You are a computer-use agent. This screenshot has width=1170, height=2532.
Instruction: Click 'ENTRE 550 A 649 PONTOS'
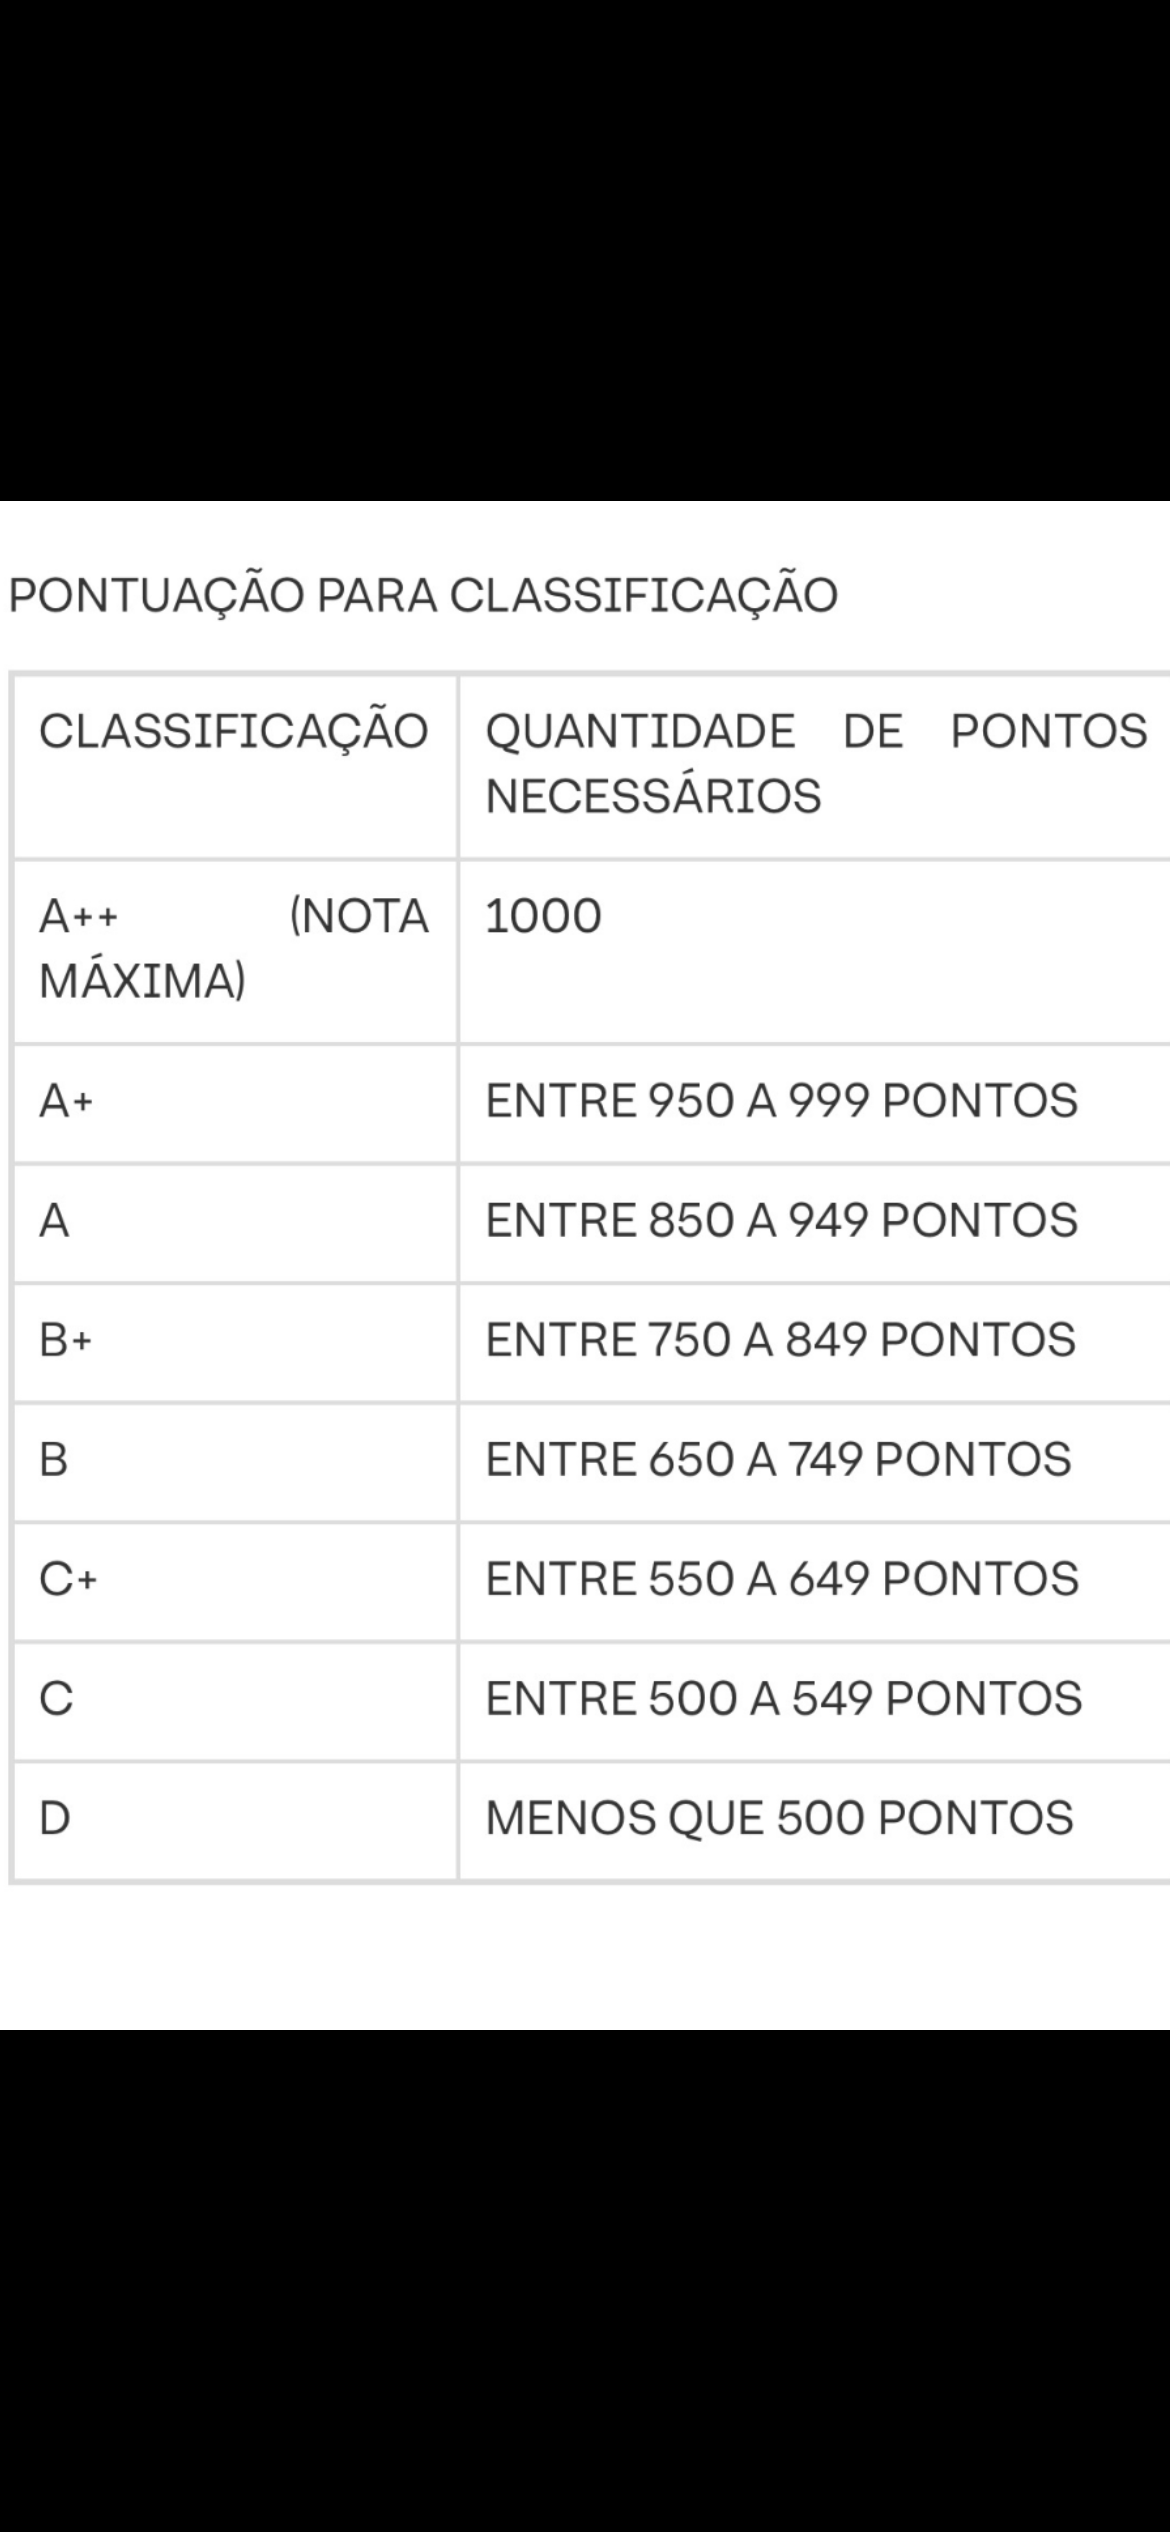[781, 1579]
